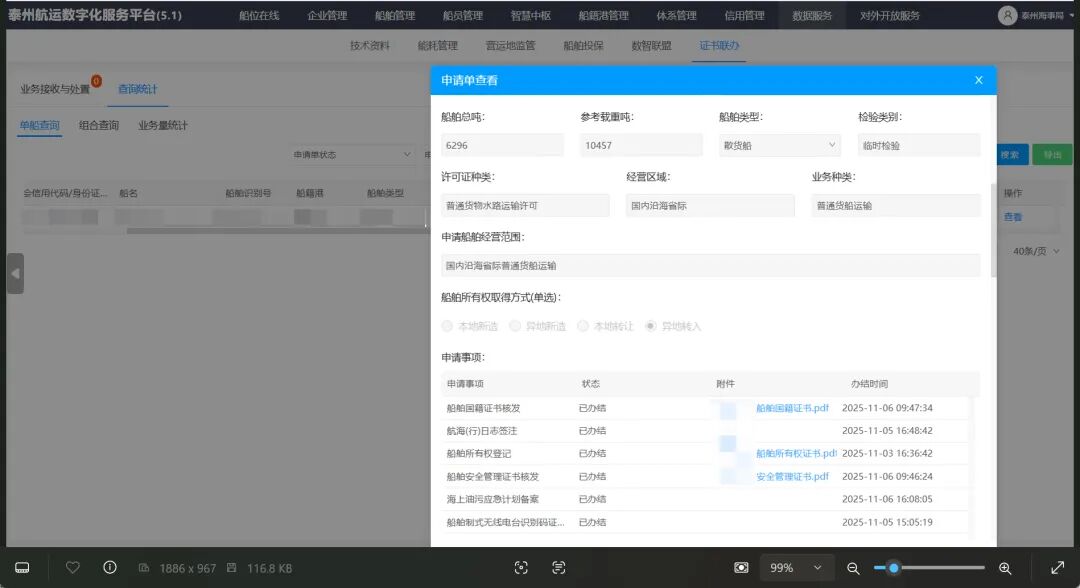Click the left-arrow sidebar collapse handle

15,273
